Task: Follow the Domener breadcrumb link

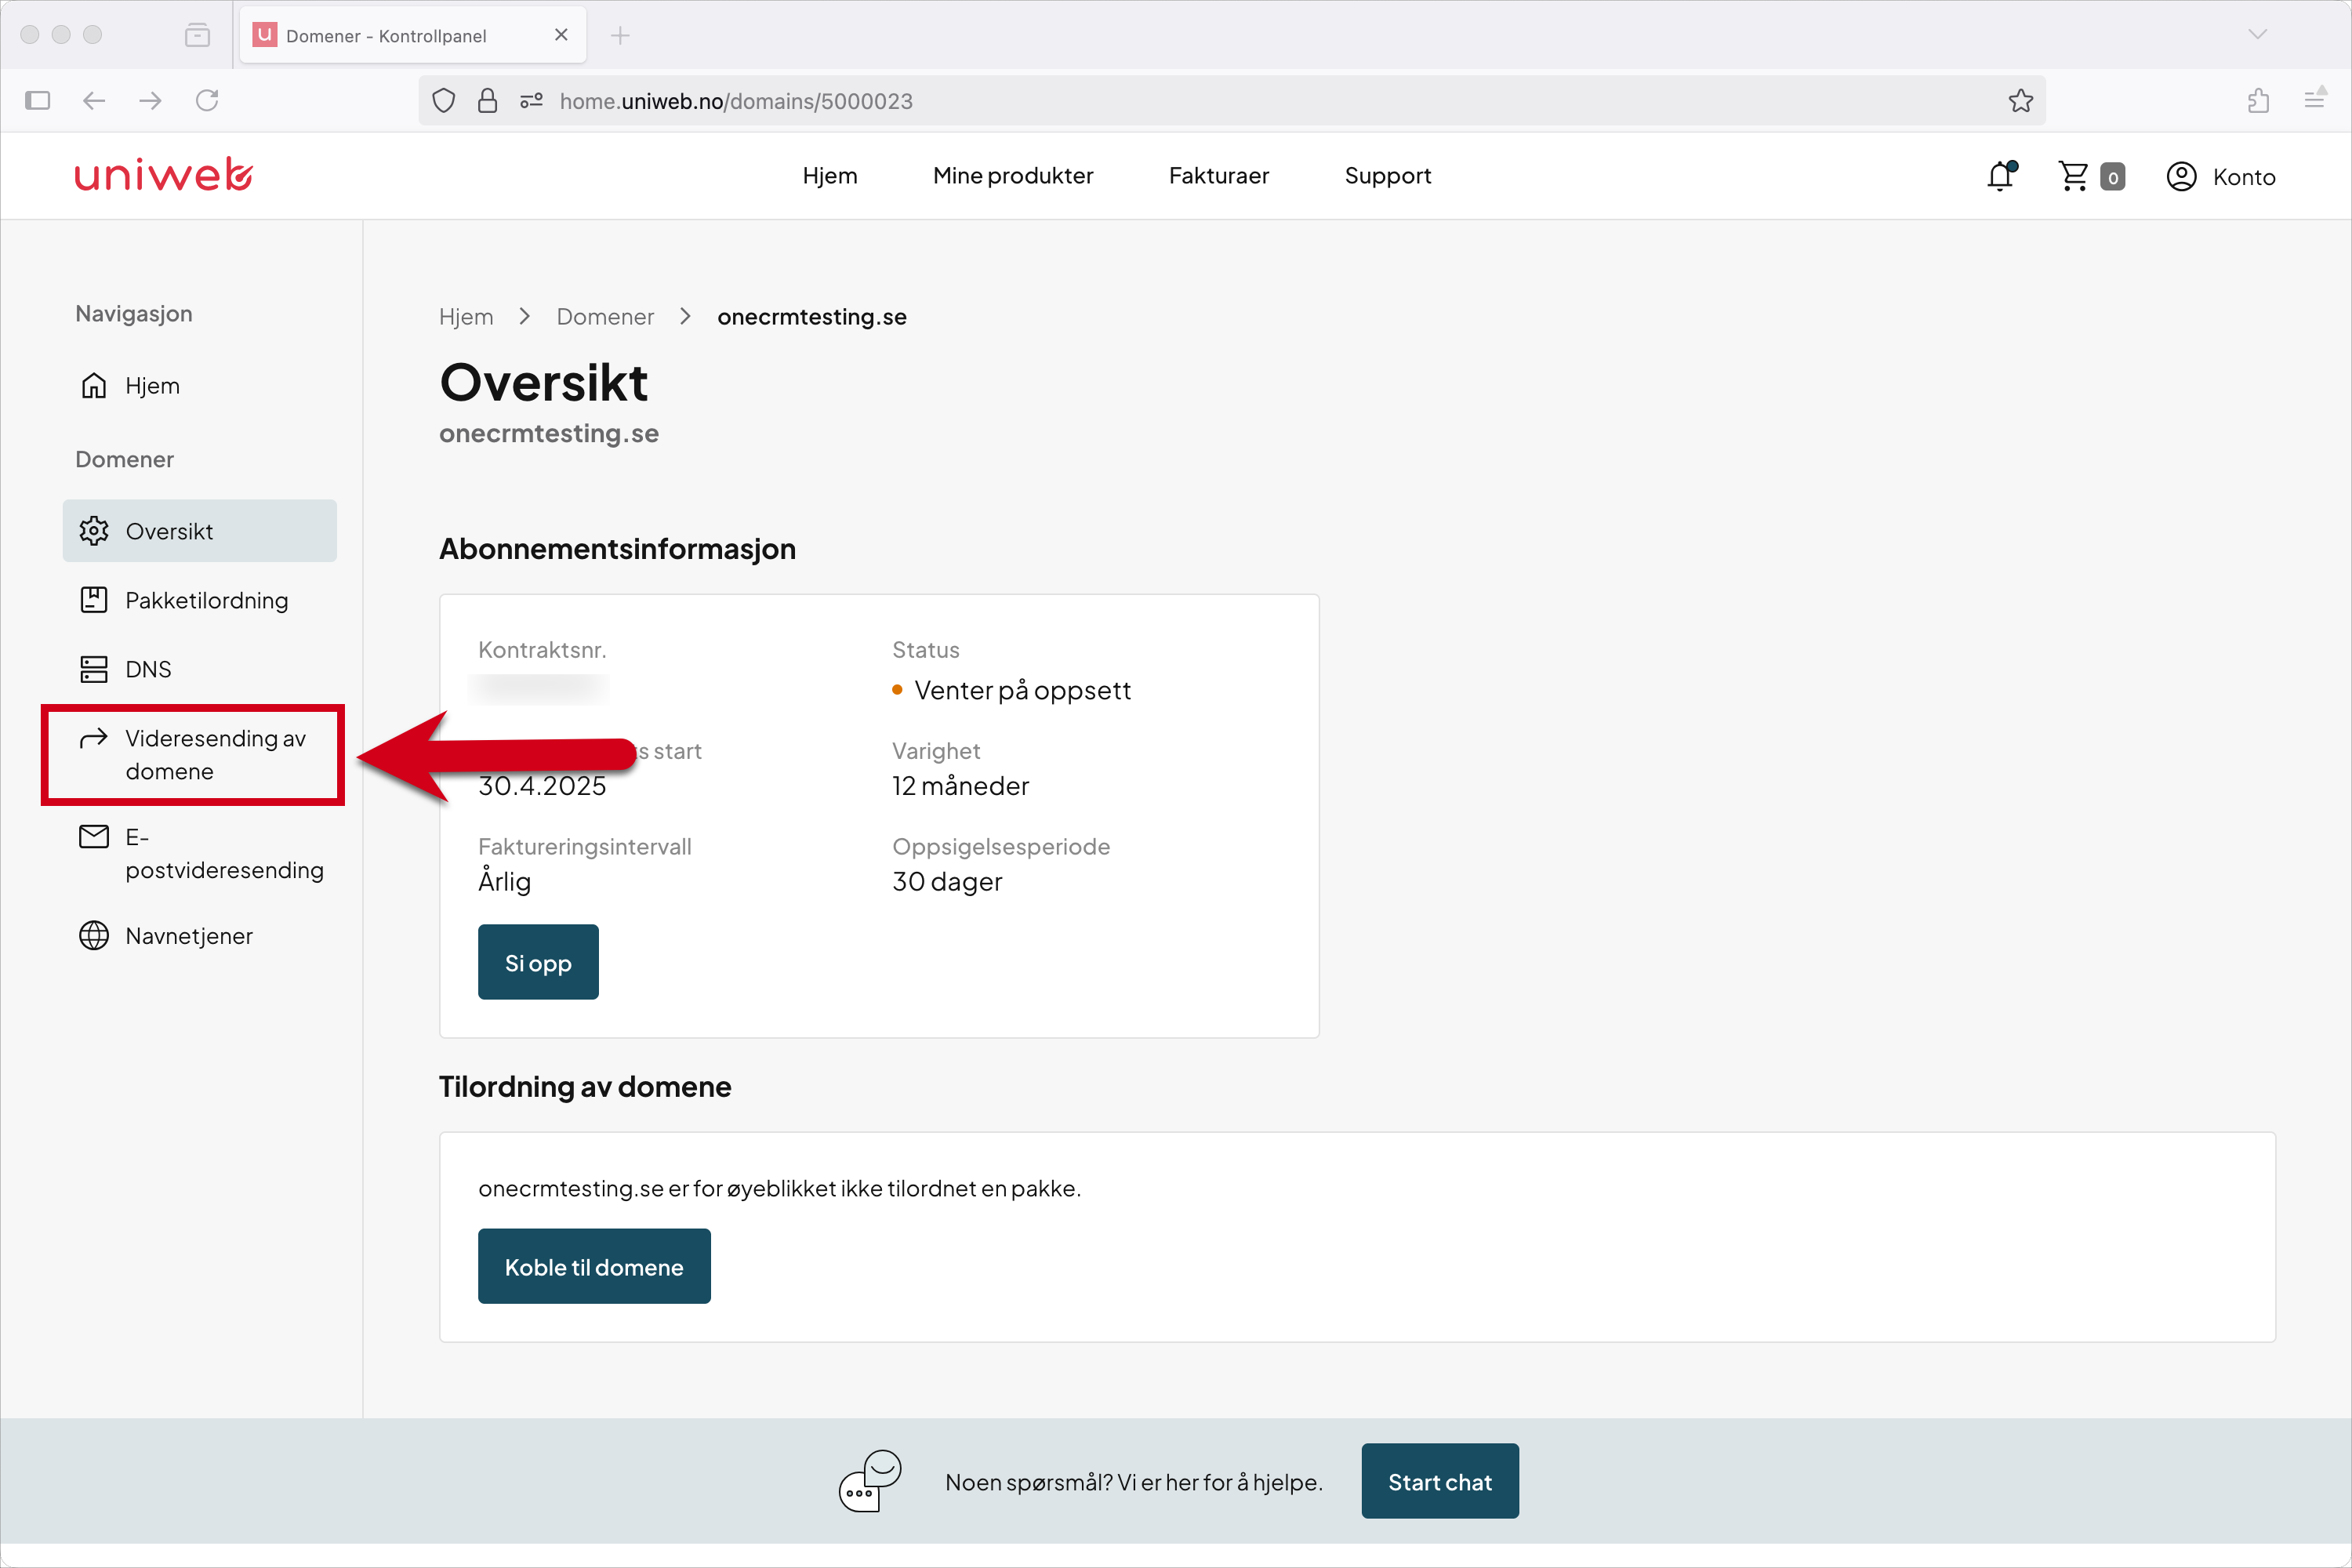Action: [605, 317]
